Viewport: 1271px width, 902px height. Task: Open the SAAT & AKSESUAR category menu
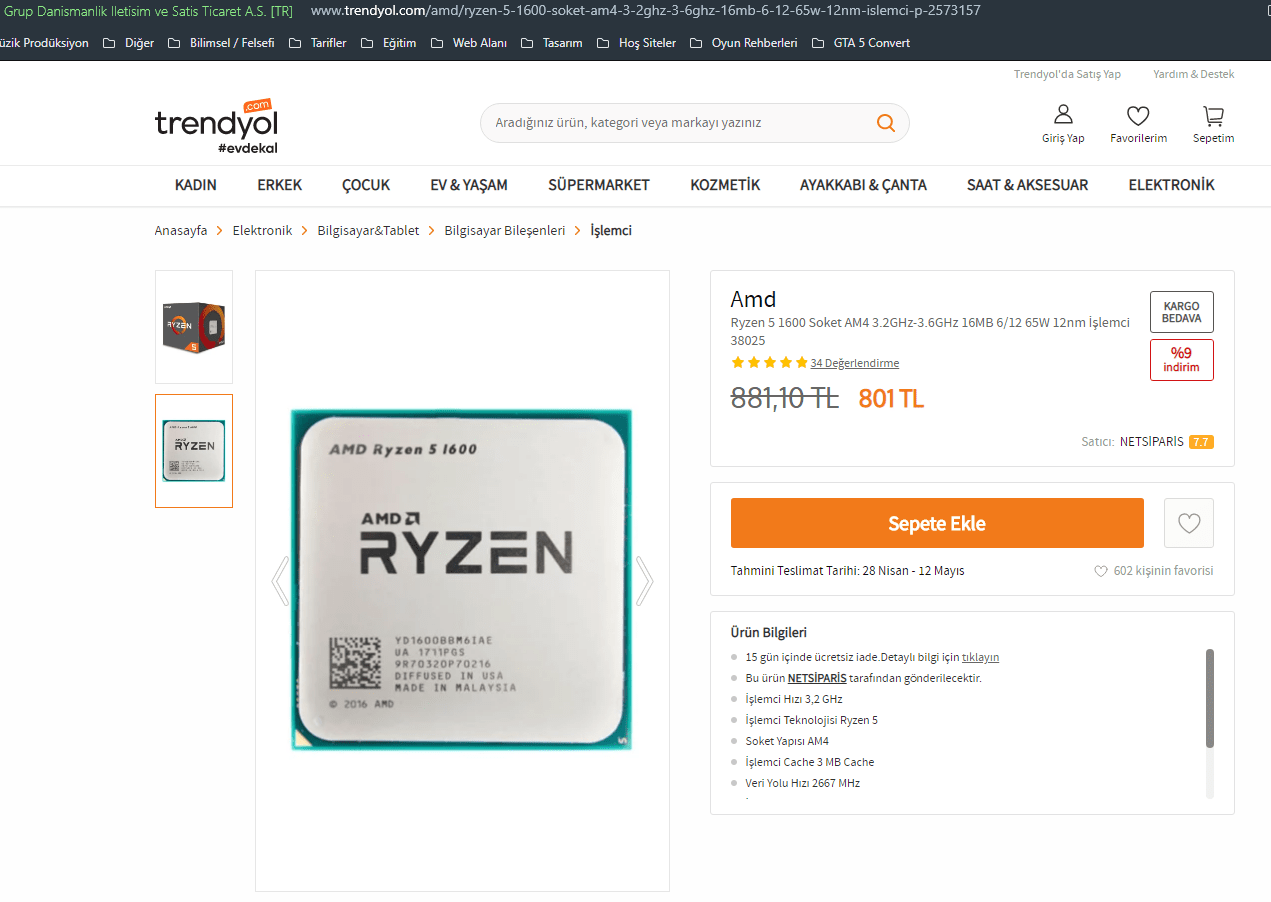point(1027,185)
